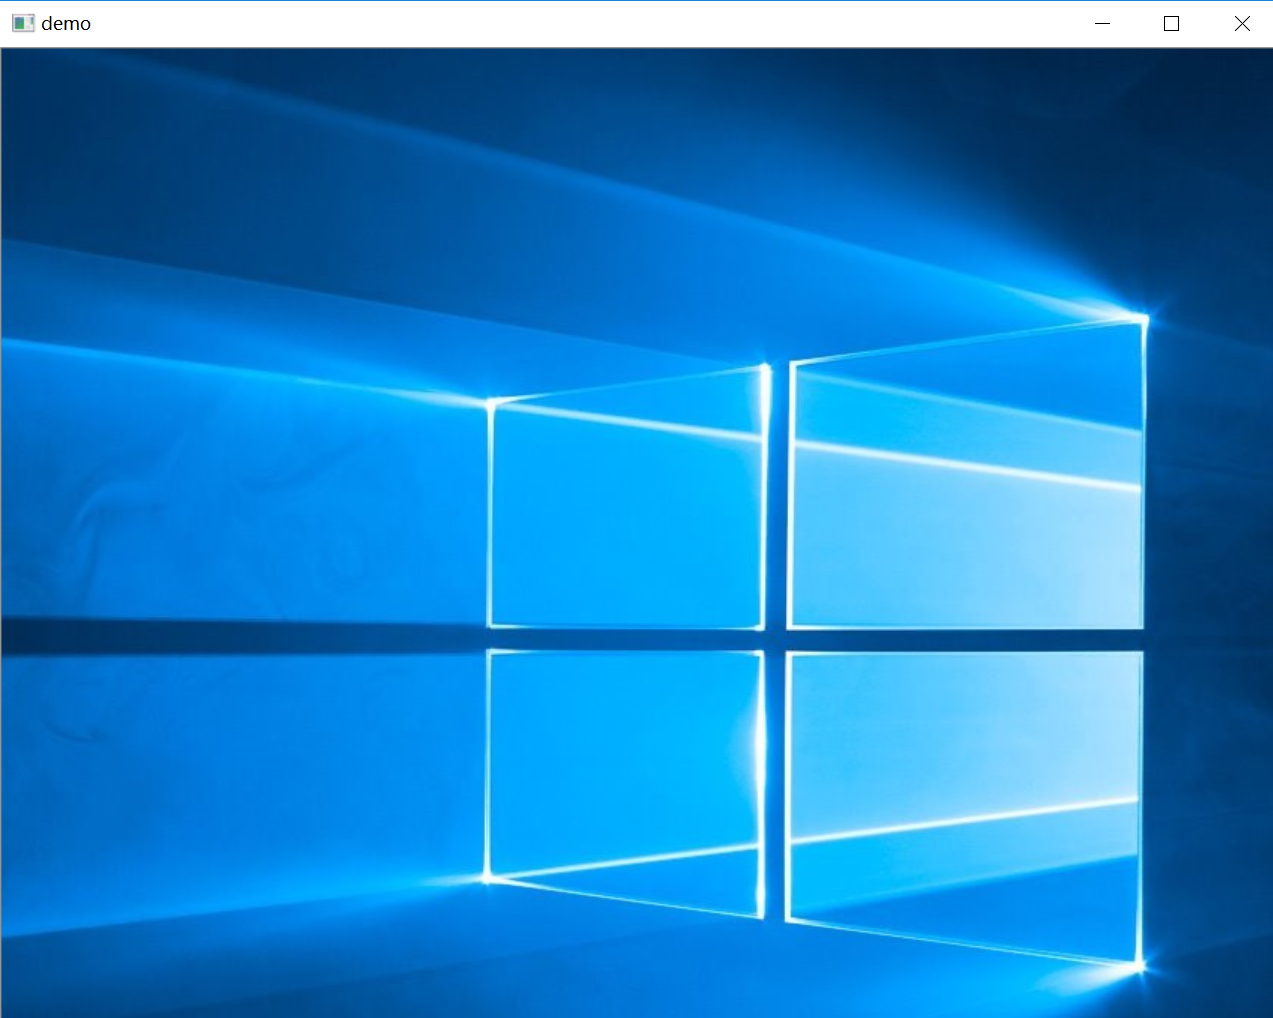Maximize the demo window
The height and width of the screenshot is (1018, 1273).
[1172, 23]
